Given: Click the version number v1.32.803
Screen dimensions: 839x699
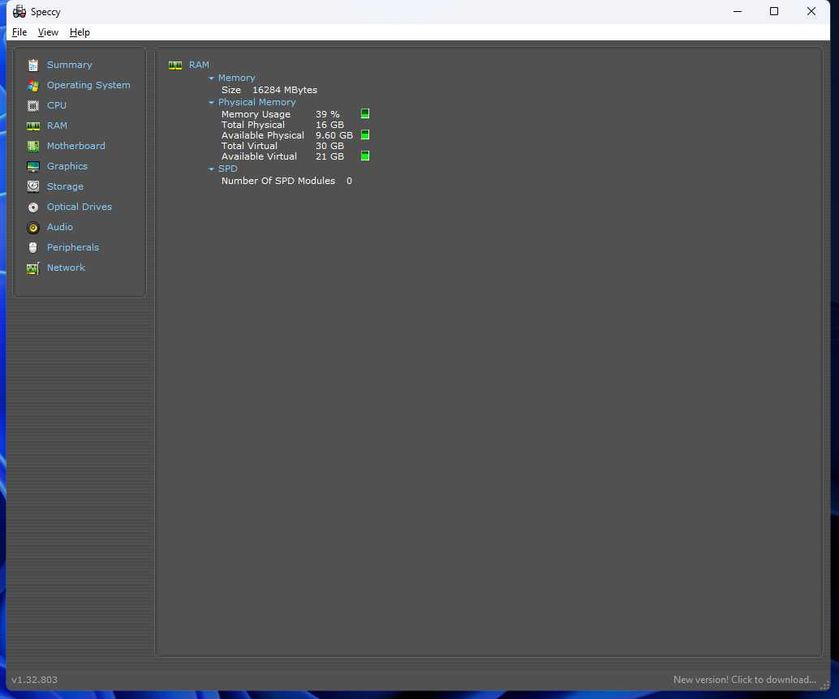Looking at the screenshot, I should (34, 680).
